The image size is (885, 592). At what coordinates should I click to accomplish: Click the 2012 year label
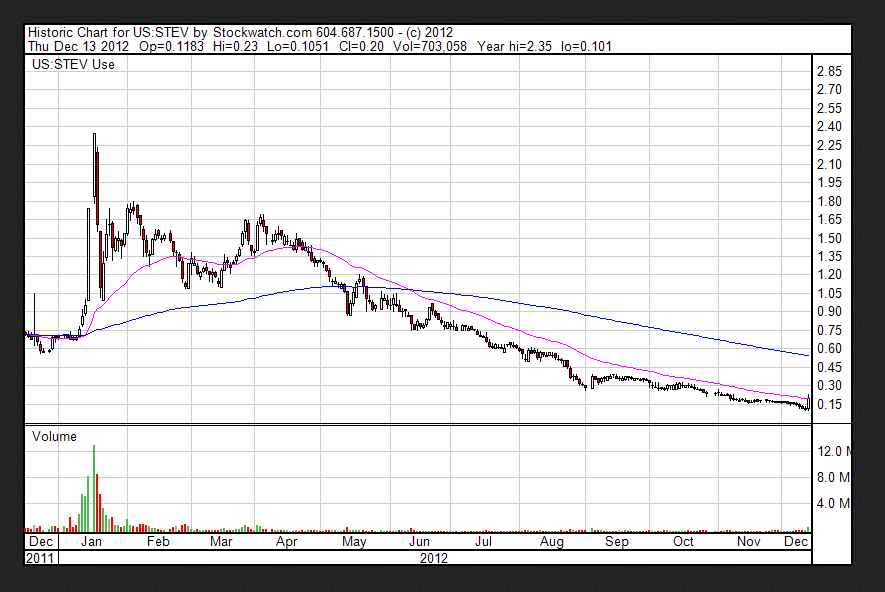(433, 558)
